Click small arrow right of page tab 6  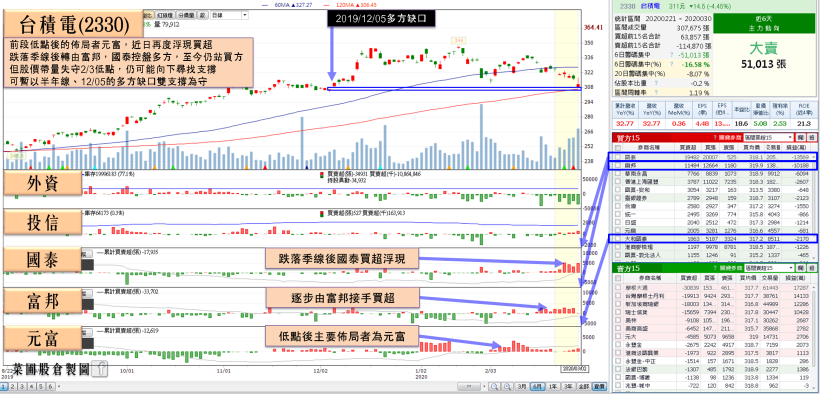click(x=59, y=386)
